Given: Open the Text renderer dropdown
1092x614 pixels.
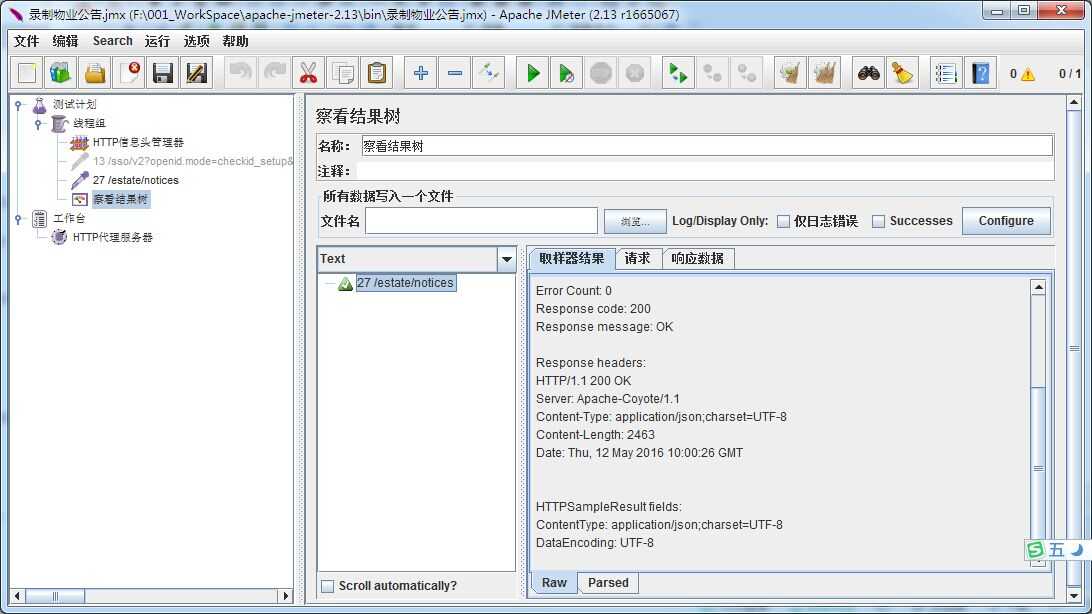Looking at the screenshot, I should tap(506, 259).
